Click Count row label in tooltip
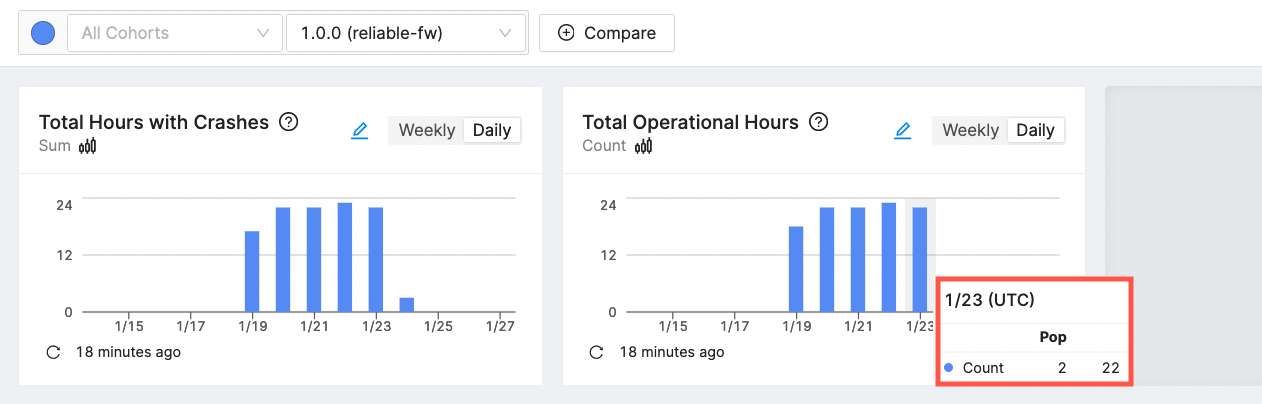This screenshot has width=1262, height=404. 983,368
